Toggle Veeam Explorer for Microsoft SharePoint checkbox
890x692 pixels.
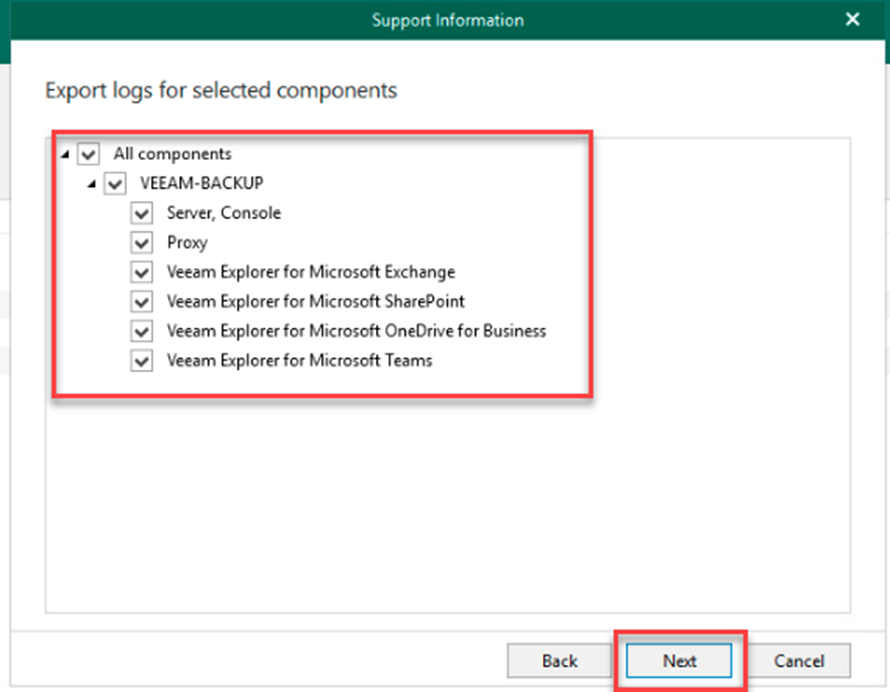pyautogui.click(x=142, y=301)
